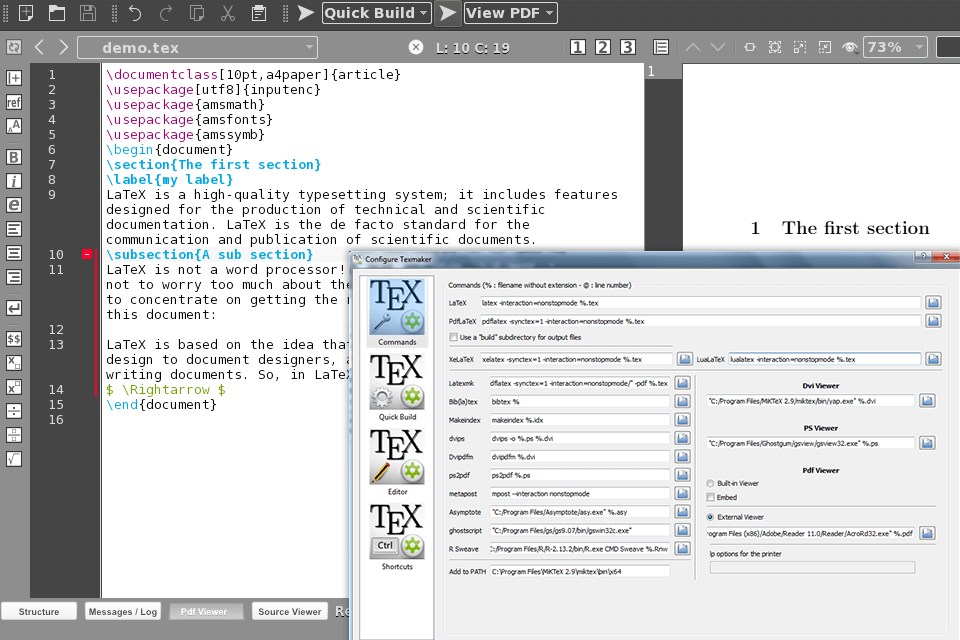Browse for the external Pdf Viewer executable
Viewport: 960px width, 640px height.
pos(927,533)
